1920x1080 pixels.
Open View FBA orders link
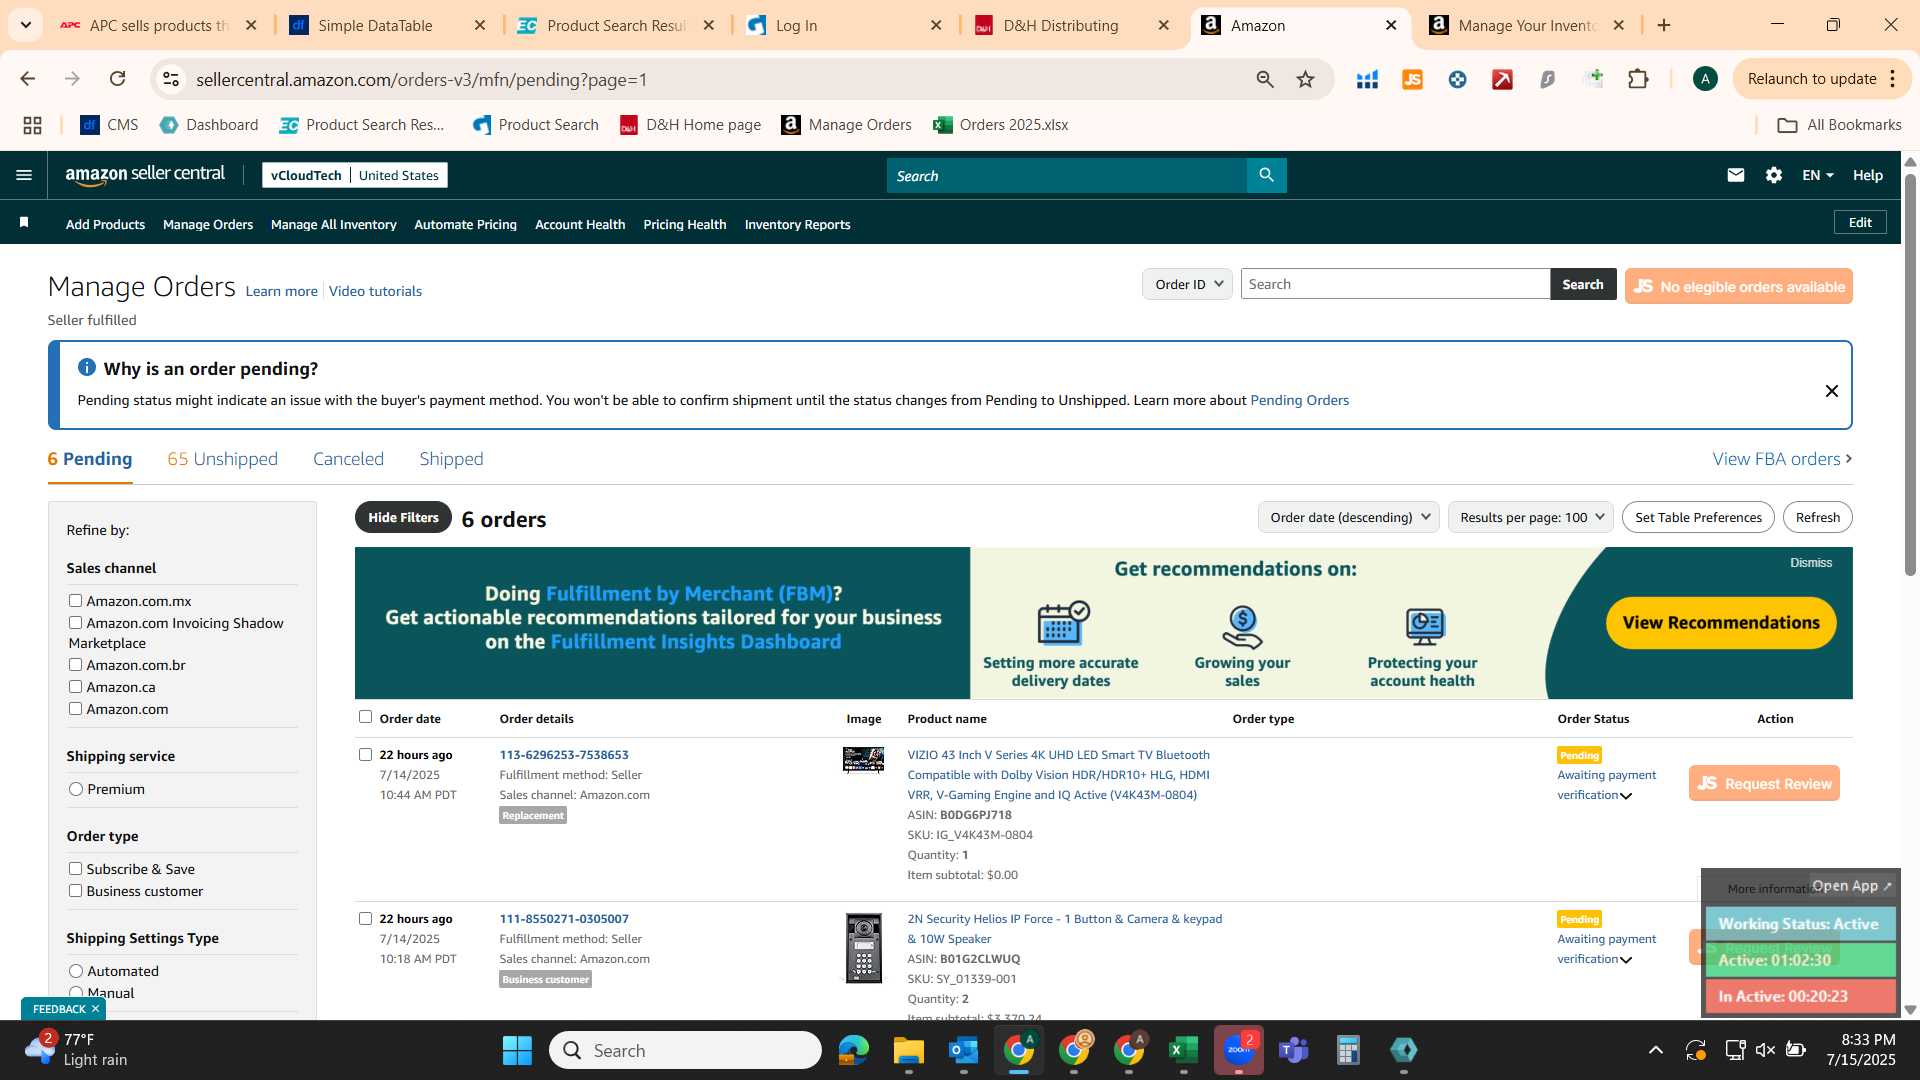click(x=1782, y=459)
